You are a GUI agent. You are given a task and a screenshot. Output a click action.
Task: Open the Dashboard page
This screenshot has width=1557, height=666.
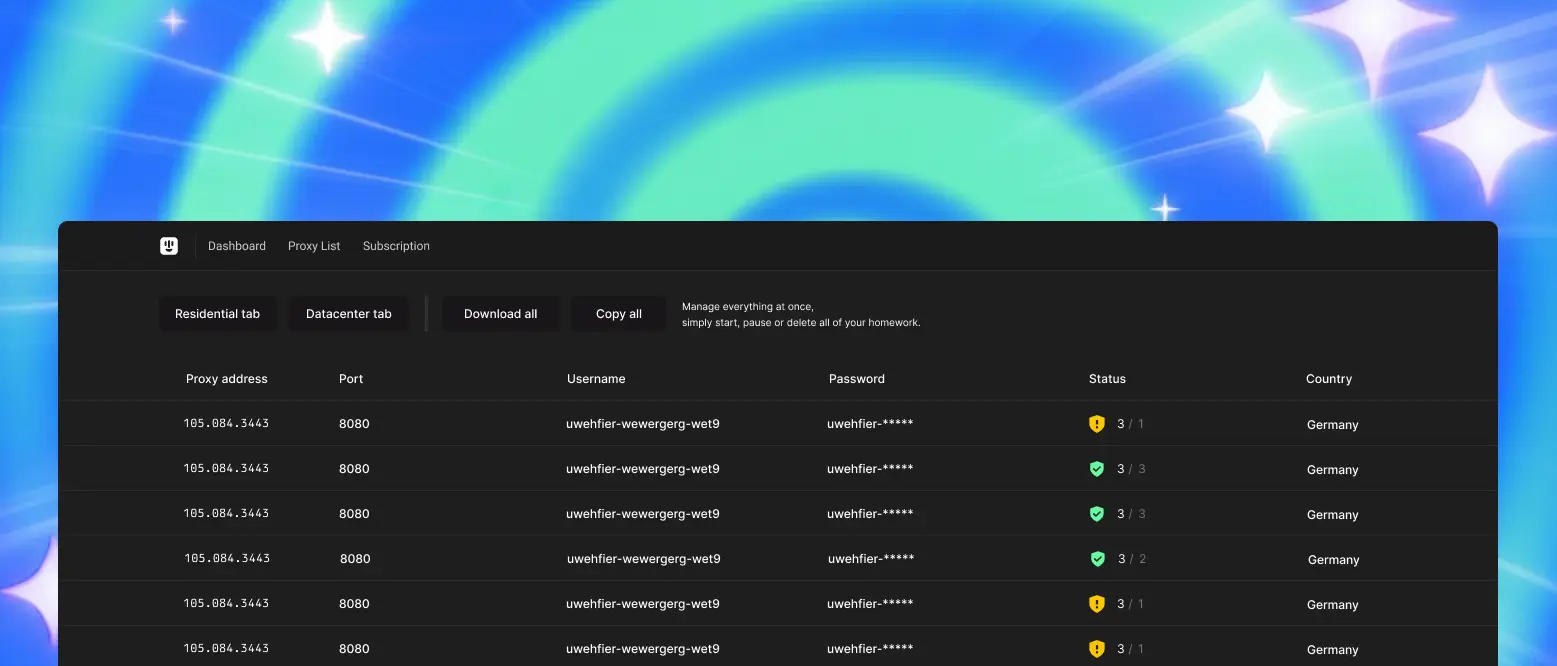(236, 245)
